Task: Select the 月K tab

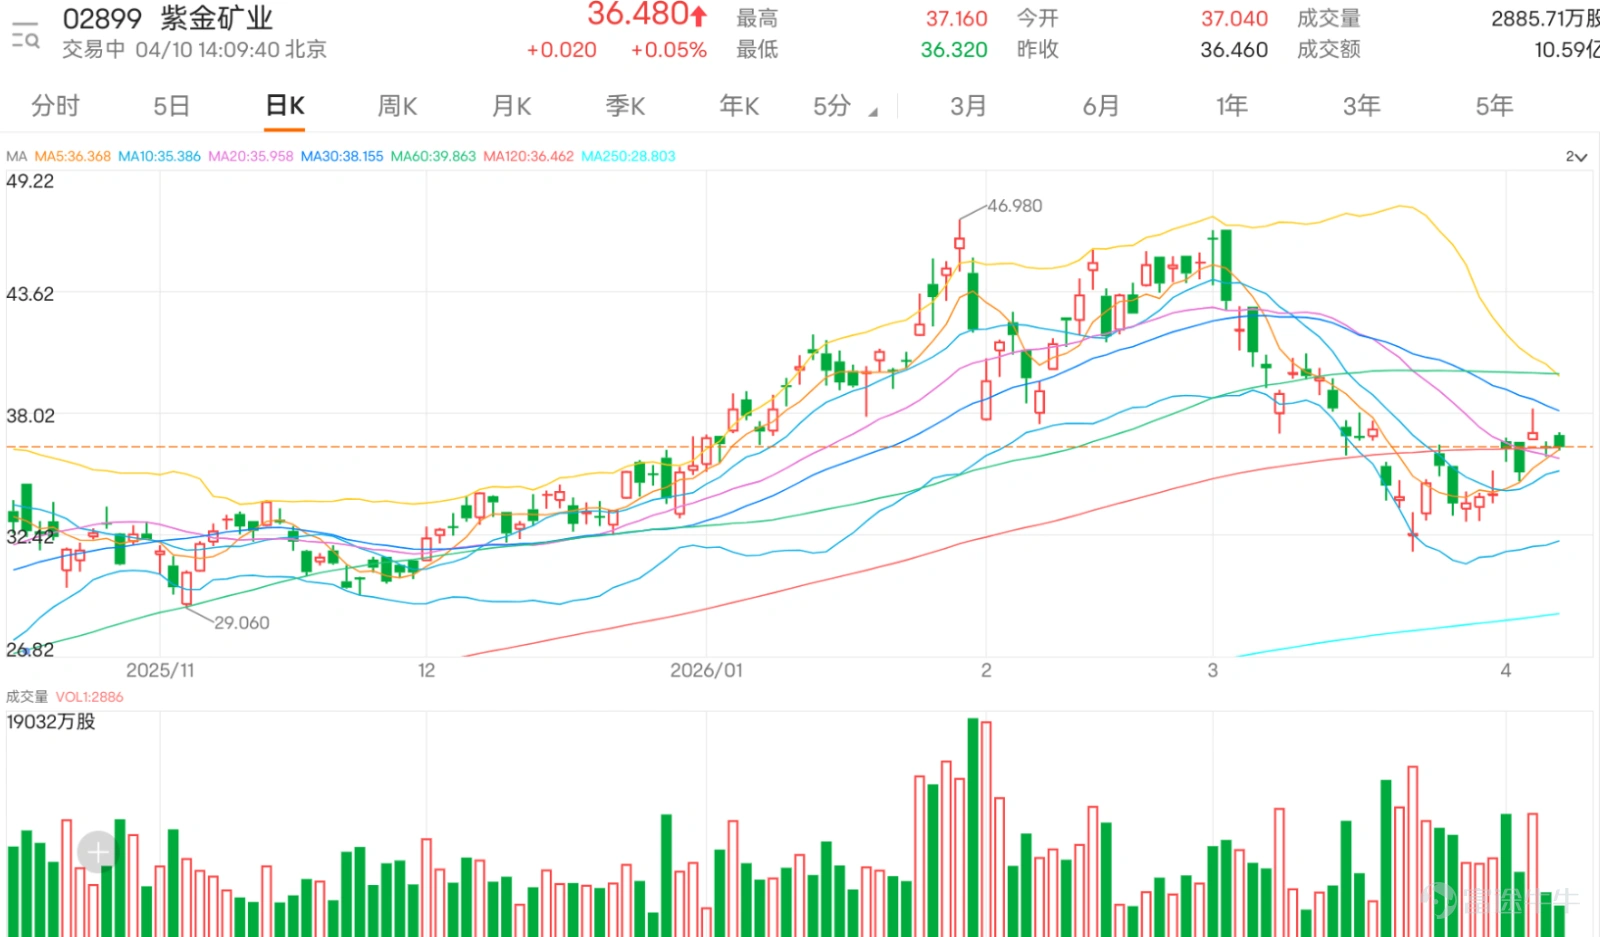Action: coord(511,106)
